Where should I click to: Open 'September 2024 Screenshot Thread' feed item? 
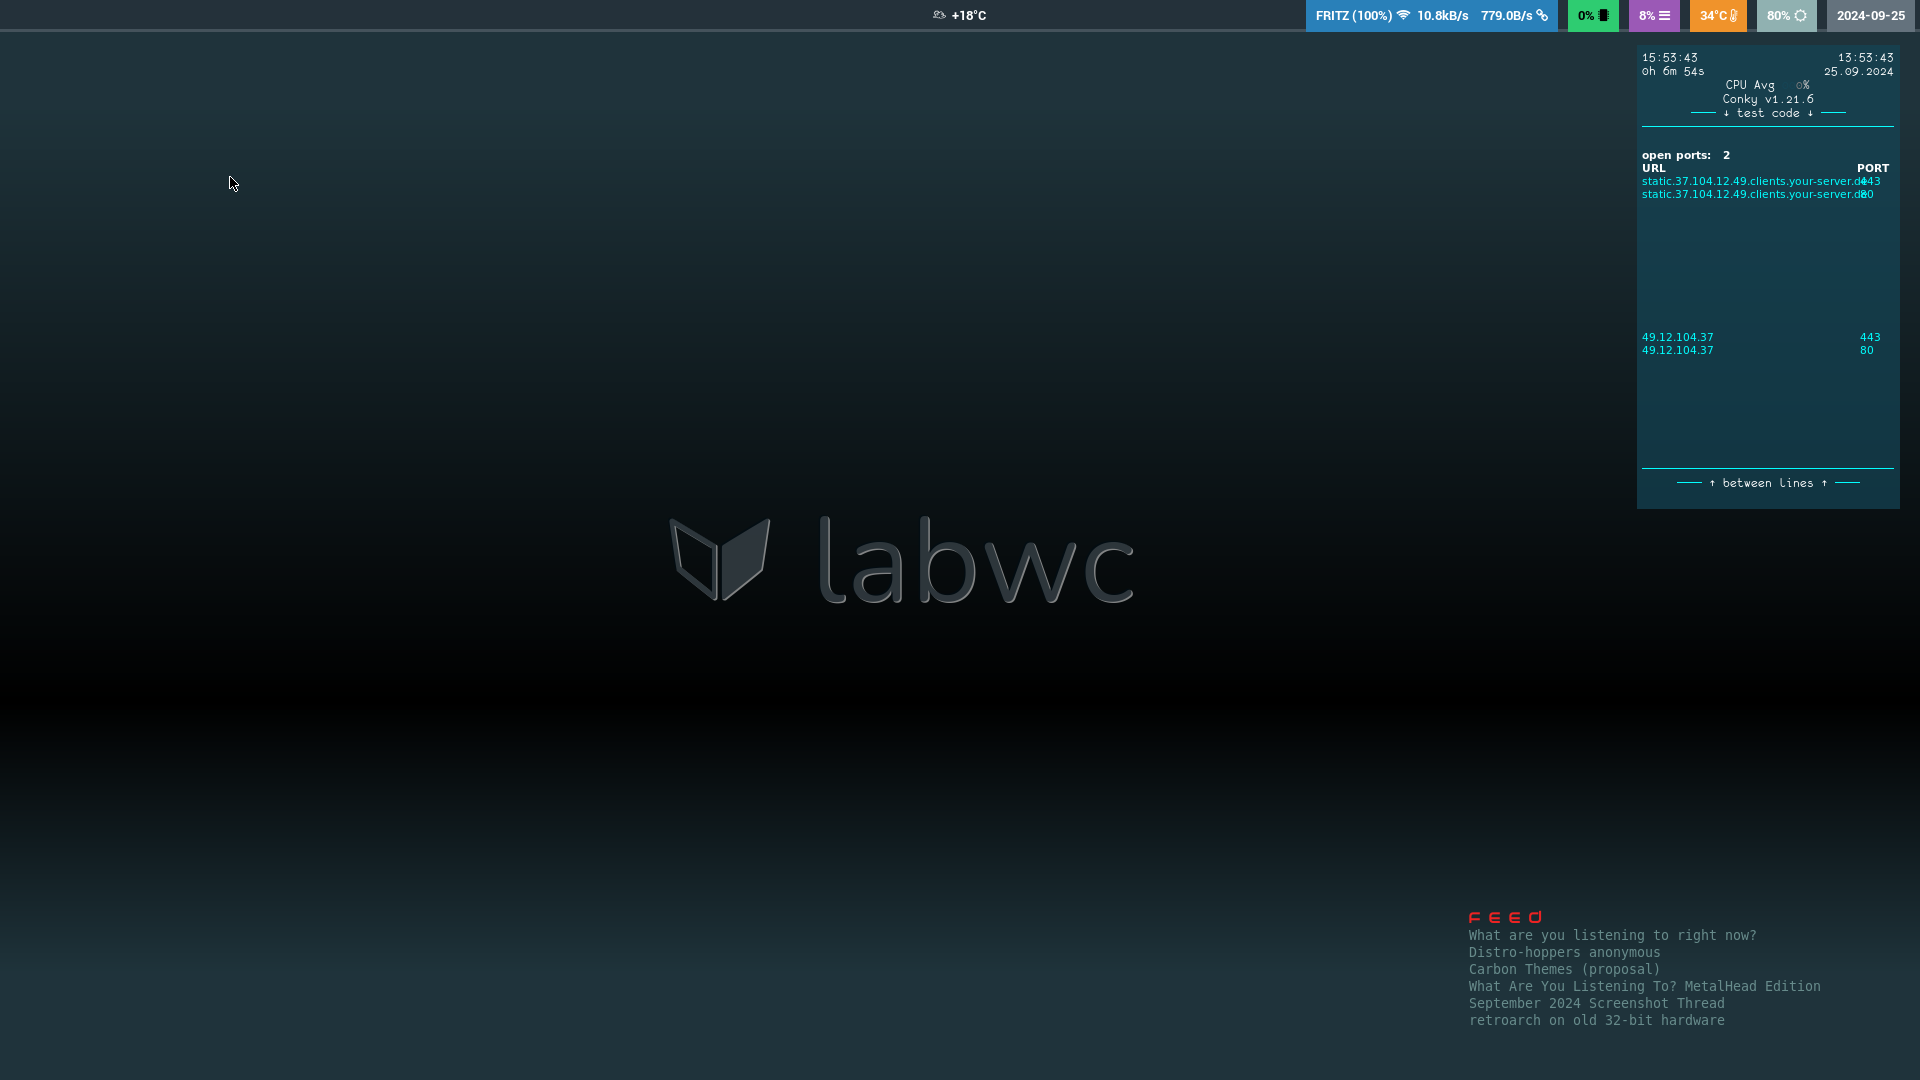[x=1596, y=1003]
